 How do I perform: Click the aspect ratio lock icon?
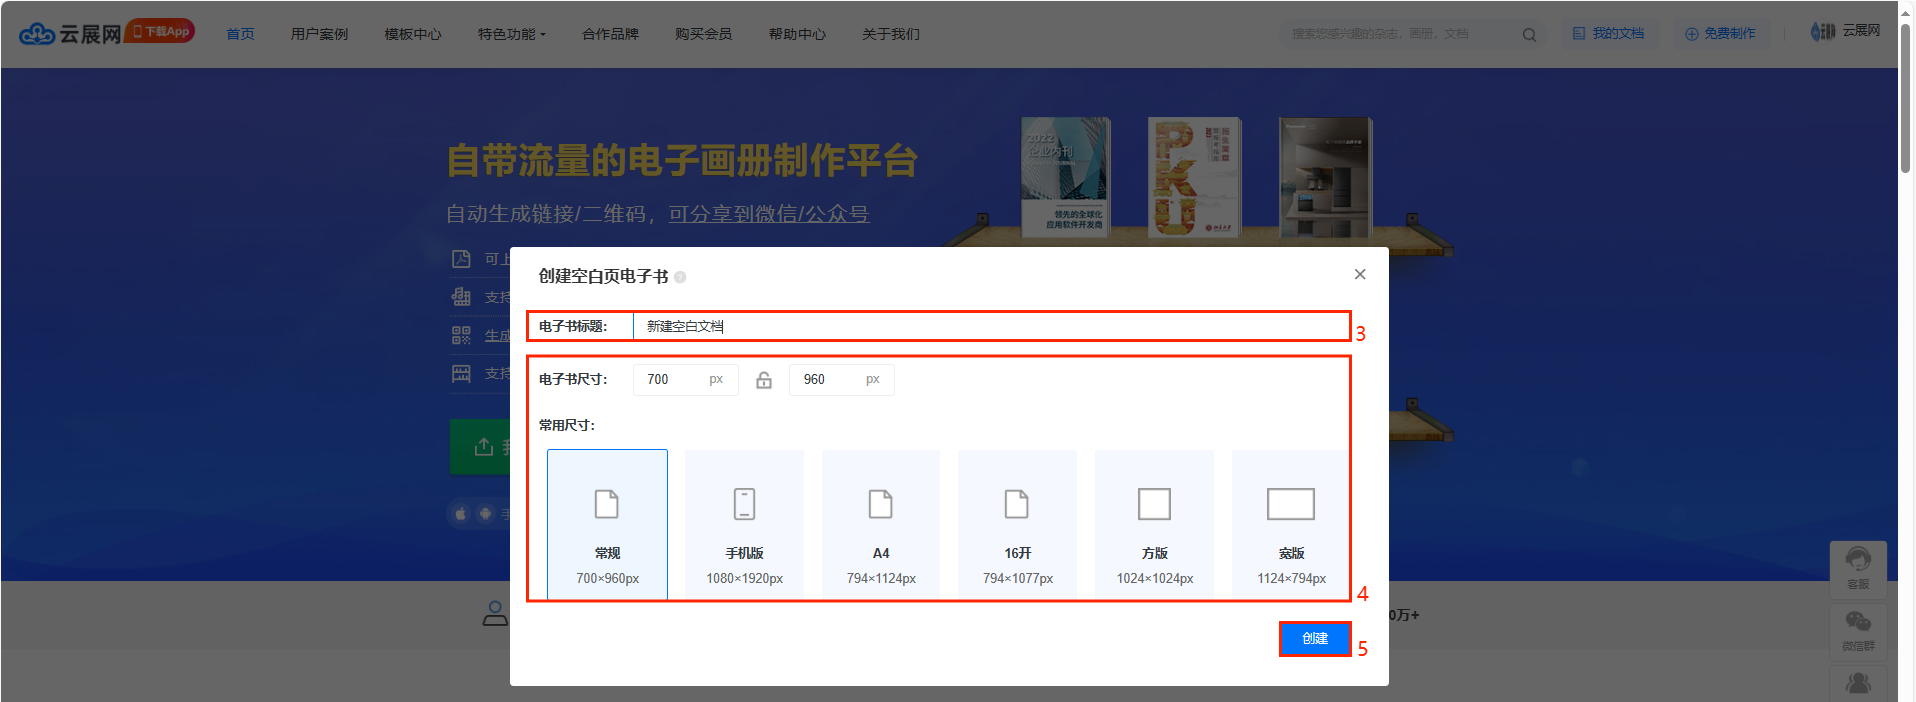click(x=764, y=380)
